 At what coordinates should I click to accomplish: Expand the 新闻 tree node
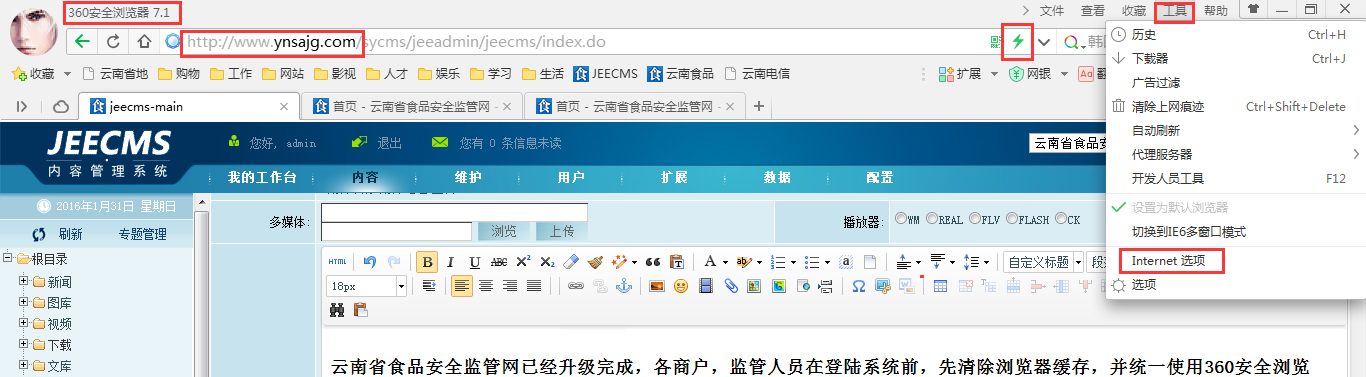pyautogui.click(x=23, y=281)
